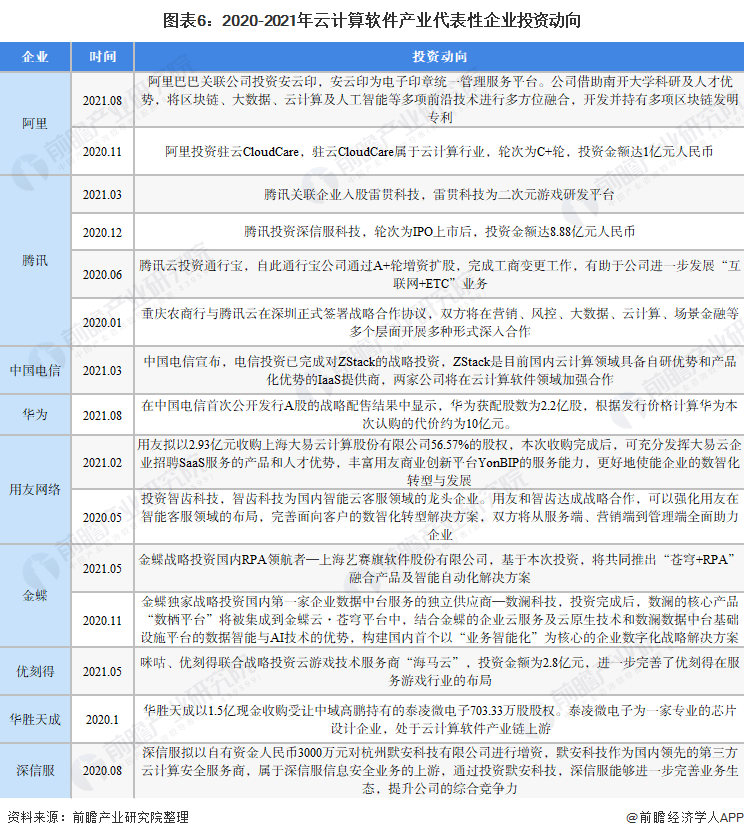This screenshot has width=744, height=838.
Task: Select date '2021.03' in the 雷贯科技 row
Action: [x=102, y=195]
